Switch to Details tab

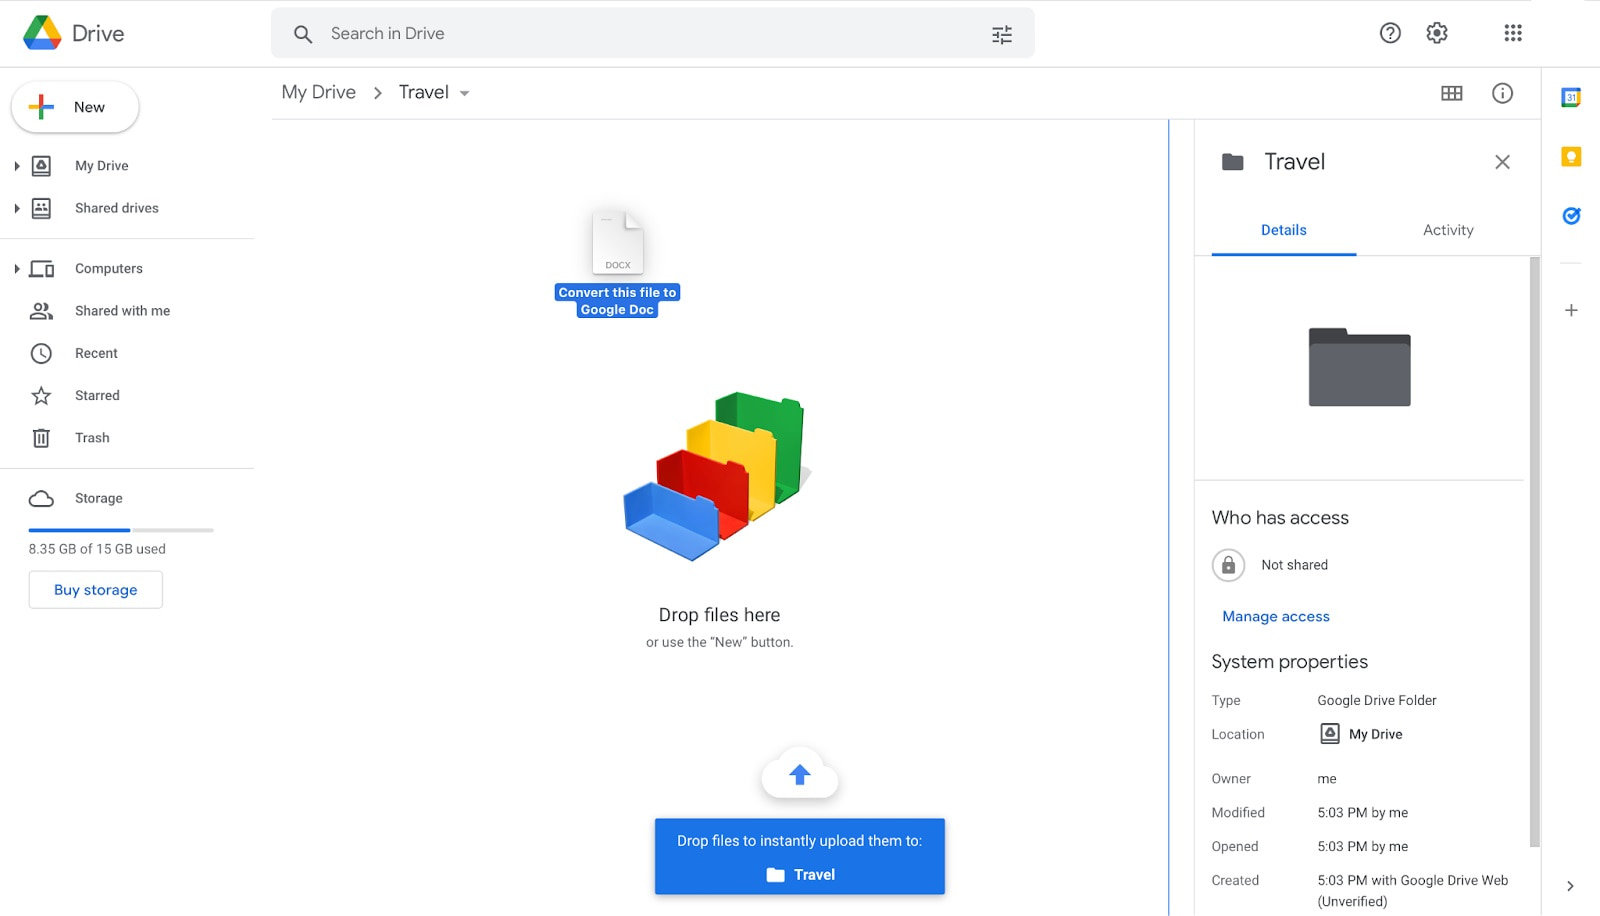(x=1283, y=230)
